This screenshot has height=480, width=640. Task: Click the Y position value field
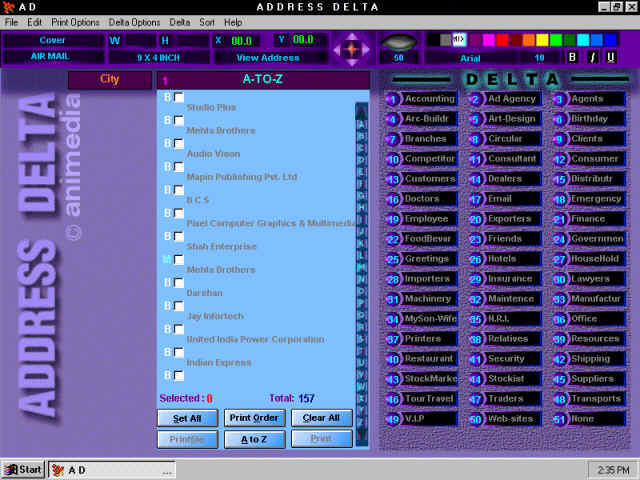(x=303, y=40)
